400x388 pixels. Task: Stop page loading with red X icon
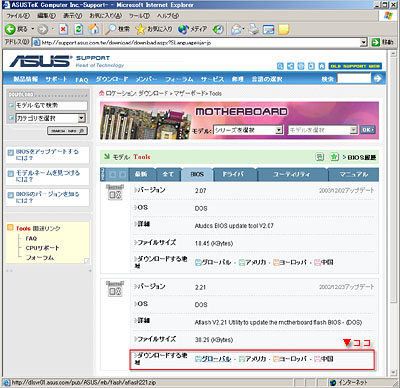tap(63, 30)
